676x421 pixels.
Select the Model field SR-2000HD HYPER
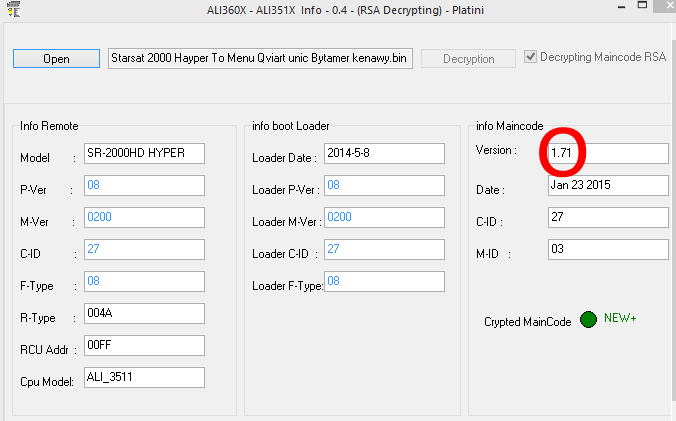click(x=144, y=153)
